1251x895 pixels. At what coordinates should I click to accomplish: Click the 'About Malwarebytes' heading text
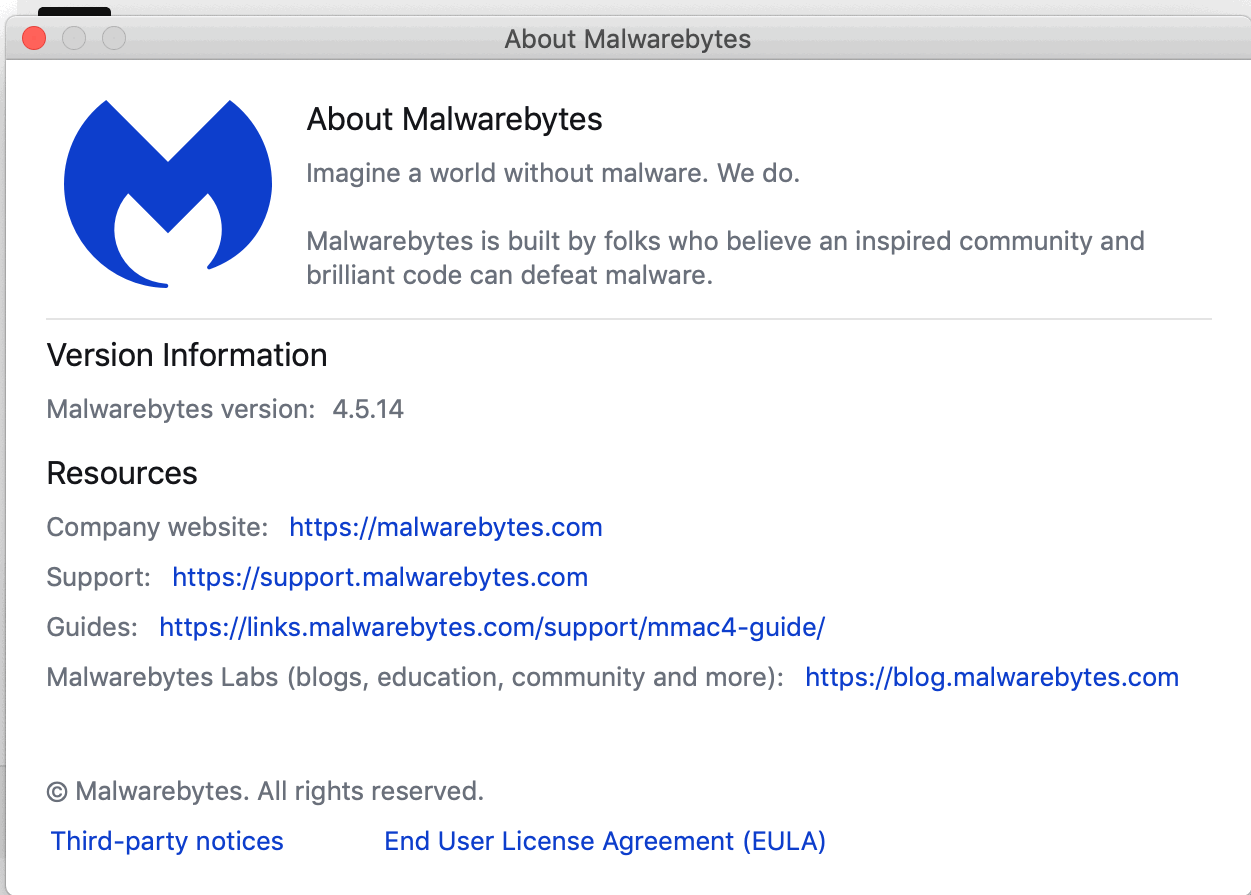coord(454,120)
